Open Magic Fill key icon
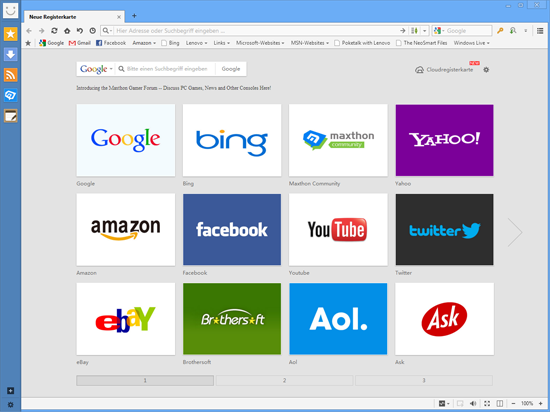550x412 pixels. point(500,31)
